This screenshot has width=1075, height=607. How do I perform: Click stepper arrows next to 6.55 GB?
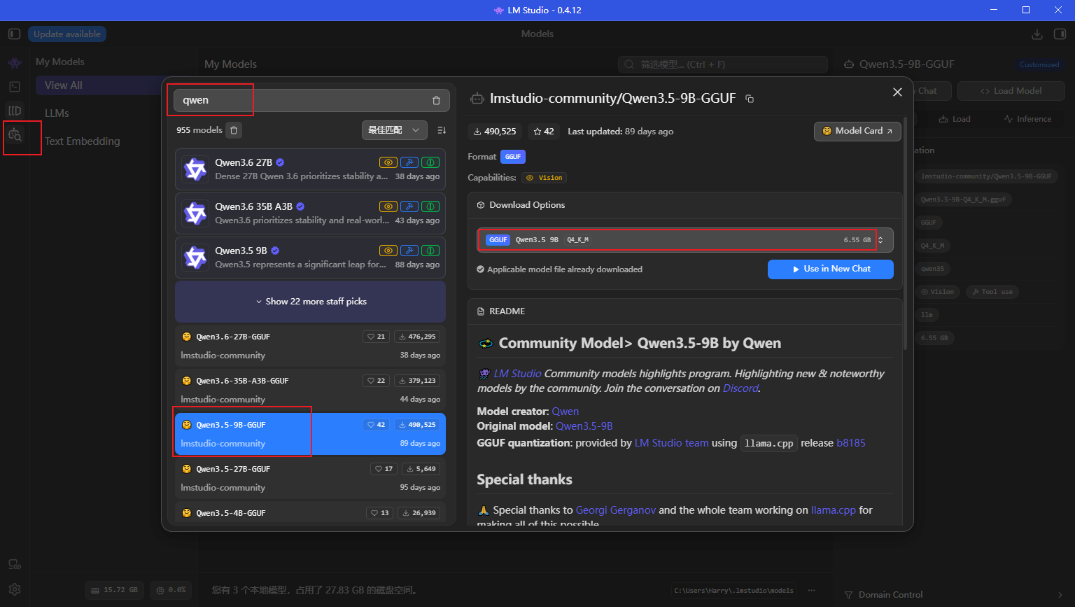click(881, 240)
